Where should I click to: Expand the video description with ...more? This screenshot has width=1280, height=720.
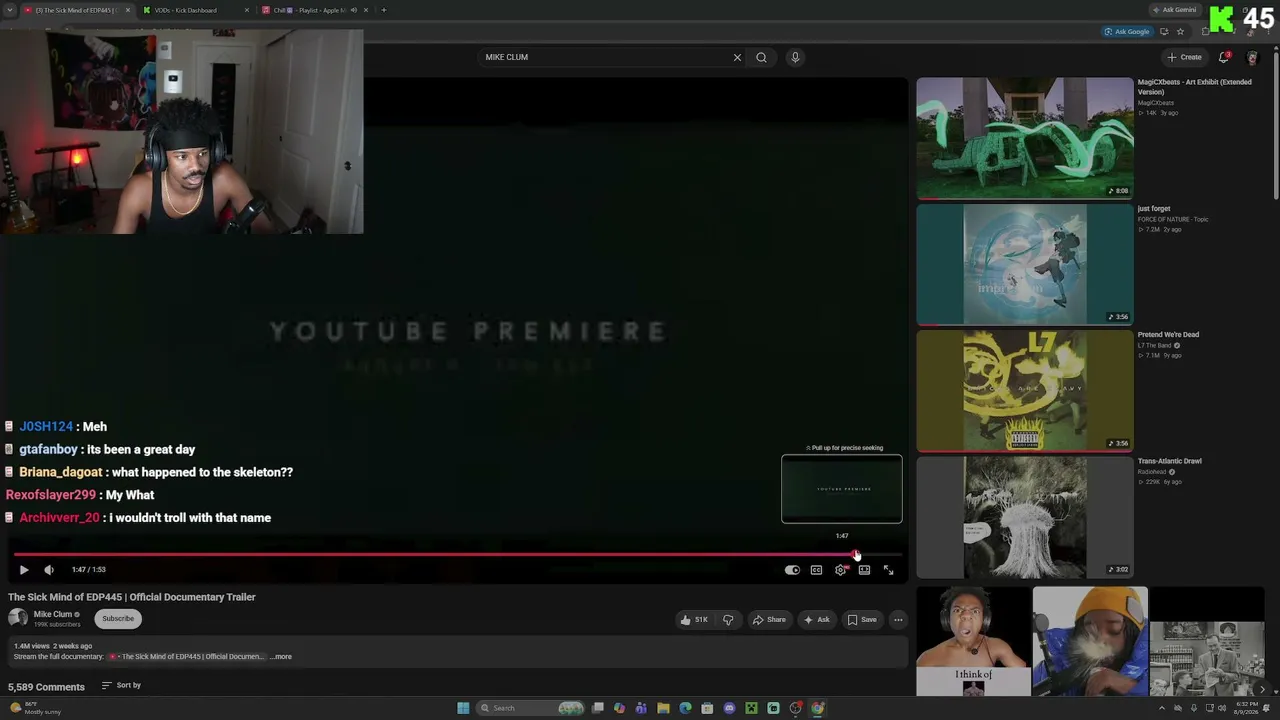coord(281,657)
